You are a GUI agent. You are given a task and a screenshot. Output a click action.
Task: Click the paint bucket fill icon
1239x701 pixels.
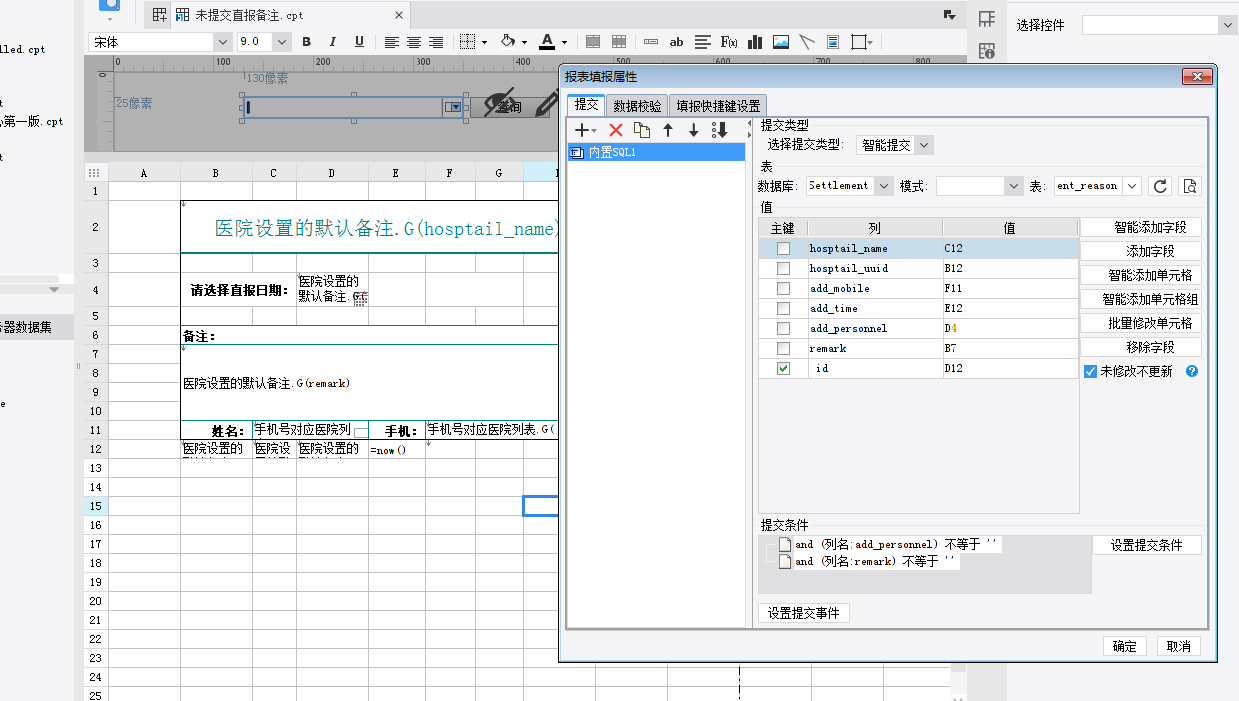(x=508, y=42)
